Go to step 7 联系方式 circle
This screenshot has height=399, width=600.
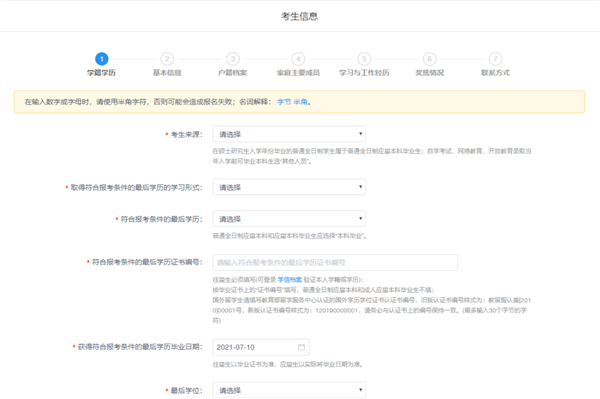495,59
